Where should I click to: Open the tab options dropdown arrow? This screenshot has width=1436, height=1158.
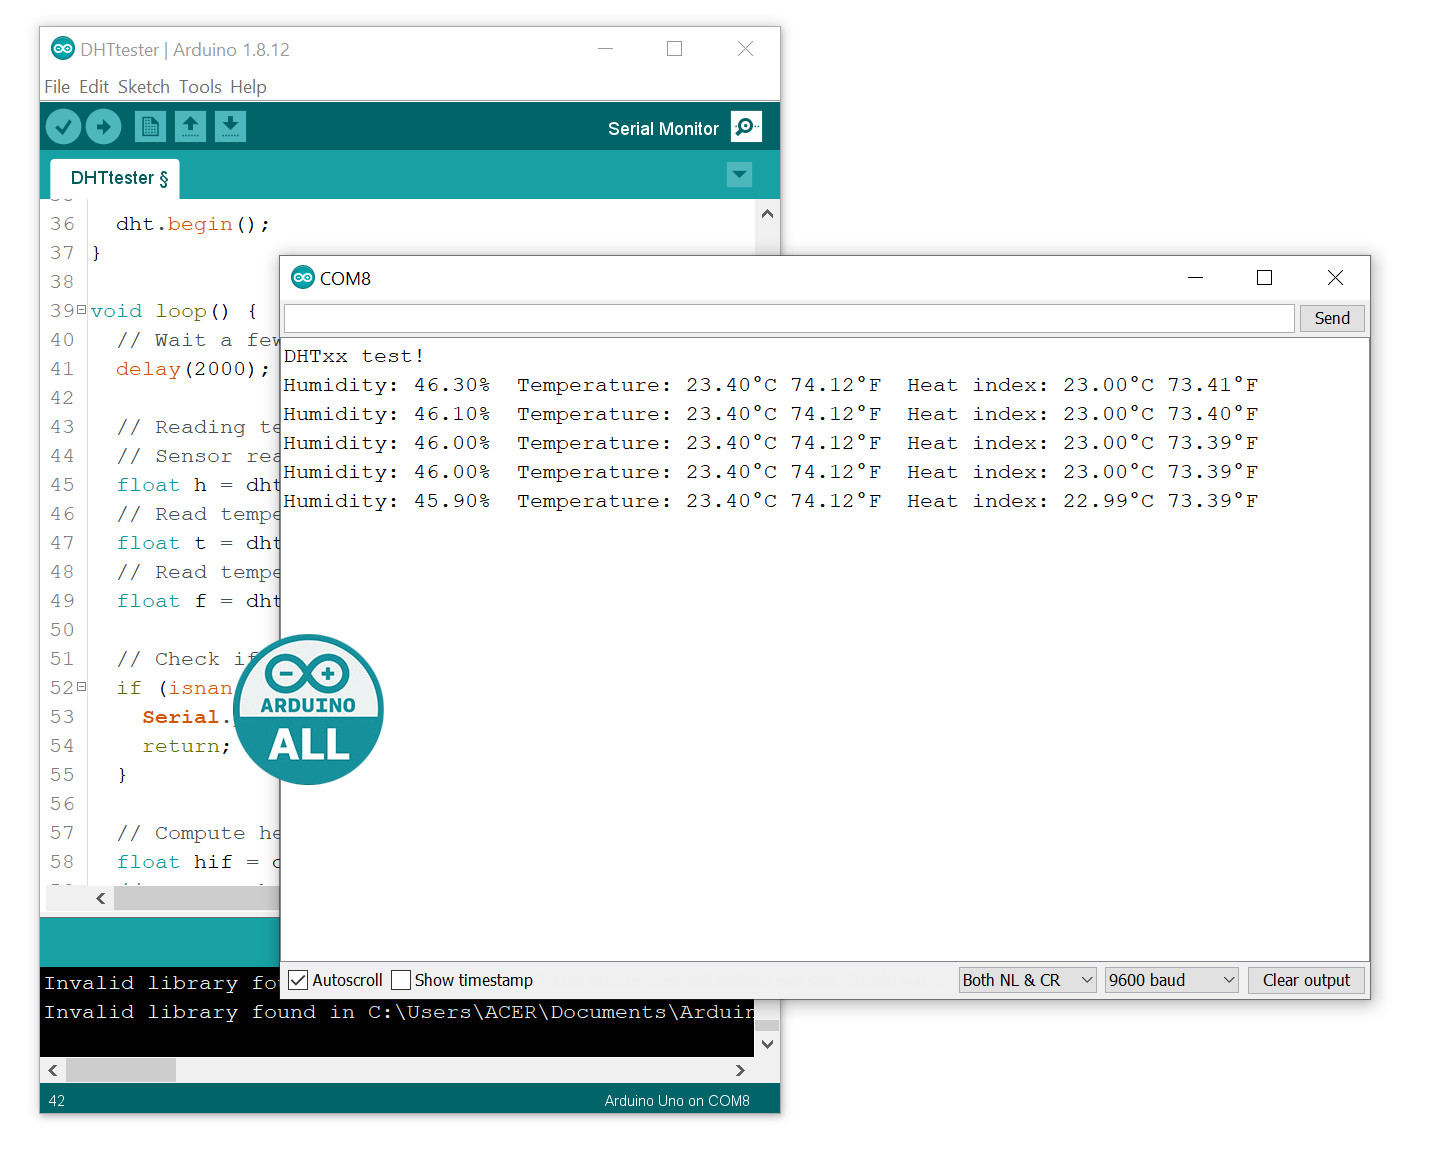[x=739, y=175]
